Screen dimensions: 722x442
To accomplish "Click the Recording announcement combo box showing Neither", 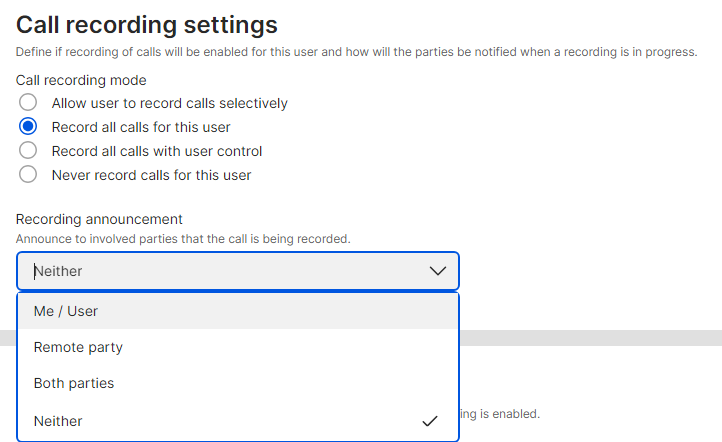I will [x=220, y=271].
